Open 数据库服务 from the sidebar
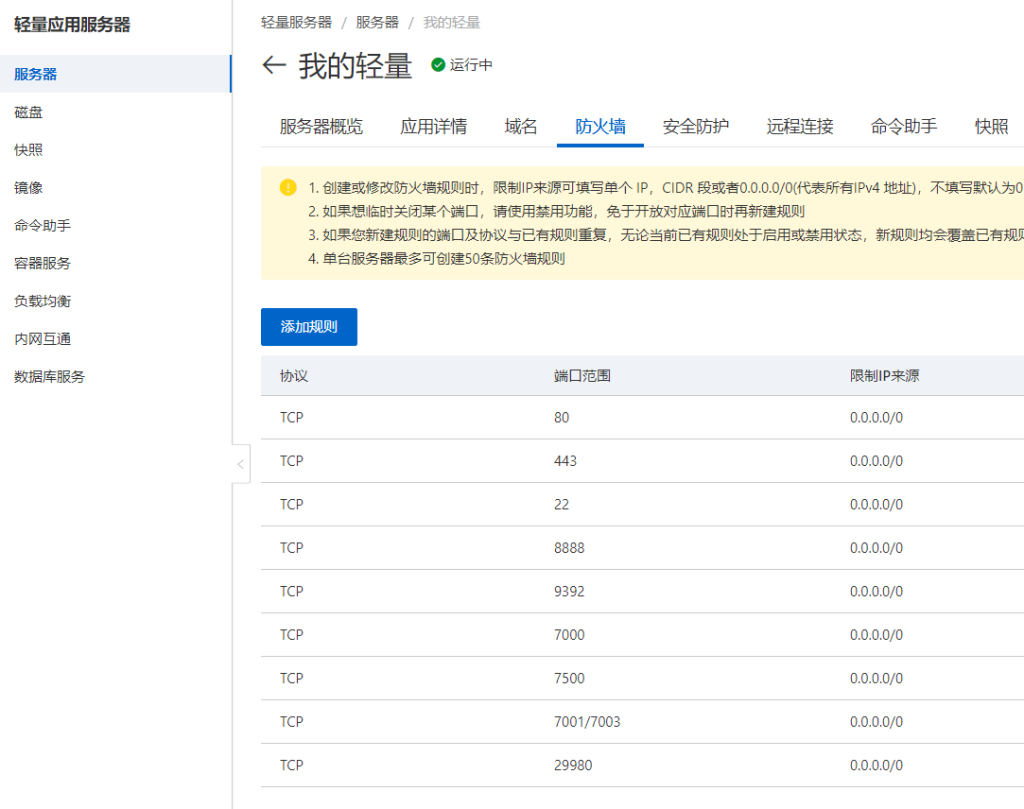The image size is (1024, 809). coord(49,377)
